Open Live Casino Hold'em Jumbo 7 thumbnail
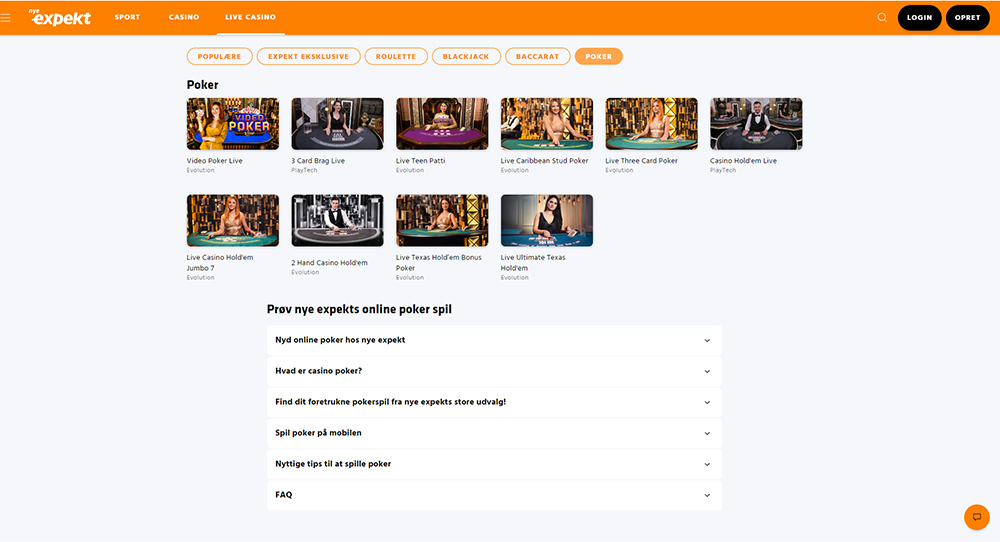This screenshot has height=542, width=1000. click(233, 221)
